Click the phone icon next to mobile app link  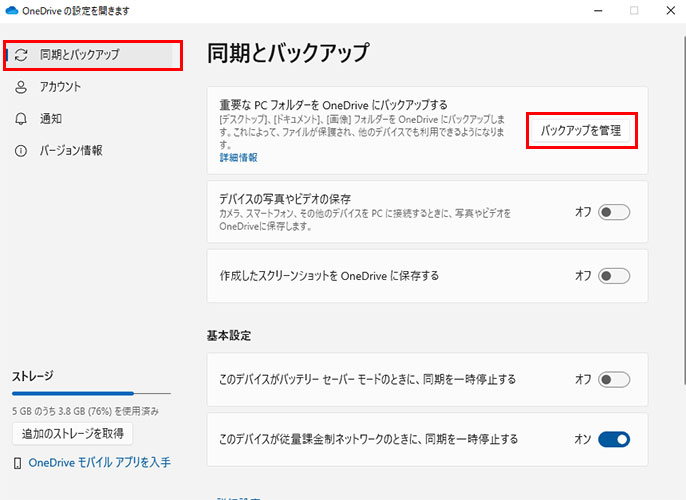coord(17,463)
